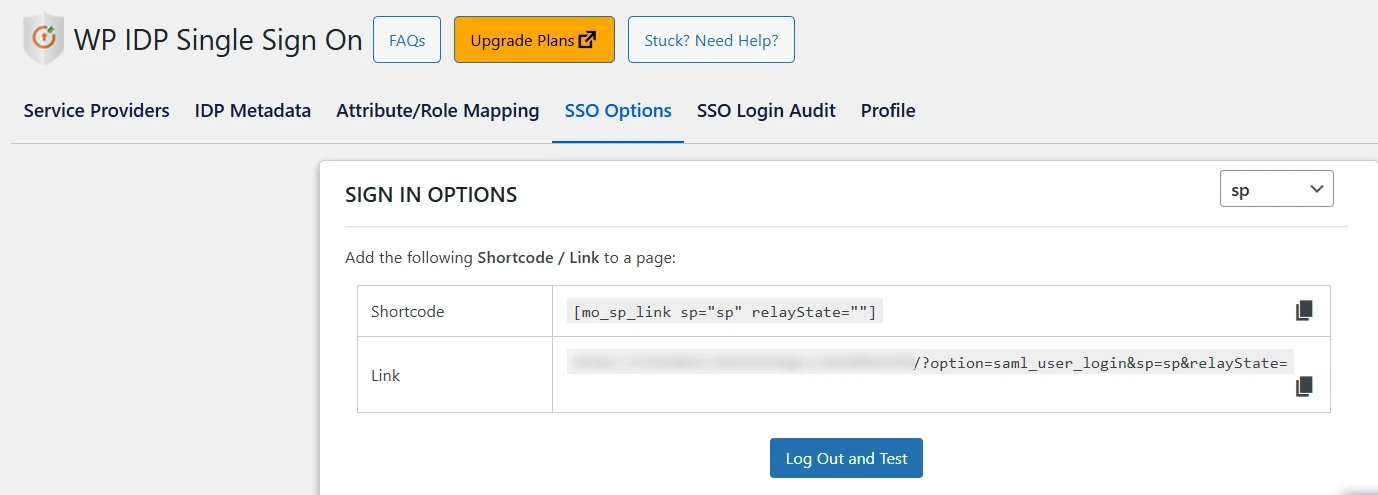Switch to the IDP Metadata tab
1378x495 pixels.
pos(253,111)
